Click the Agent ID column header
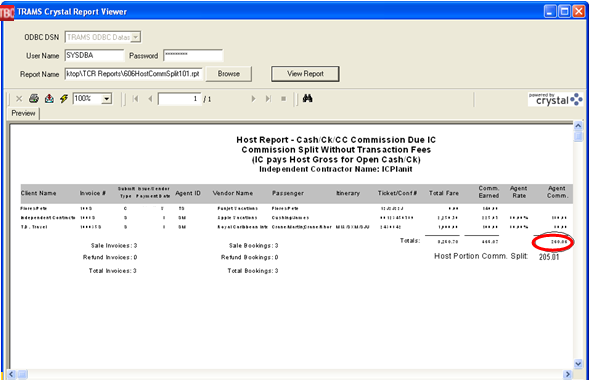This screenshot has height=380, width=591. [x=188, y=193]
